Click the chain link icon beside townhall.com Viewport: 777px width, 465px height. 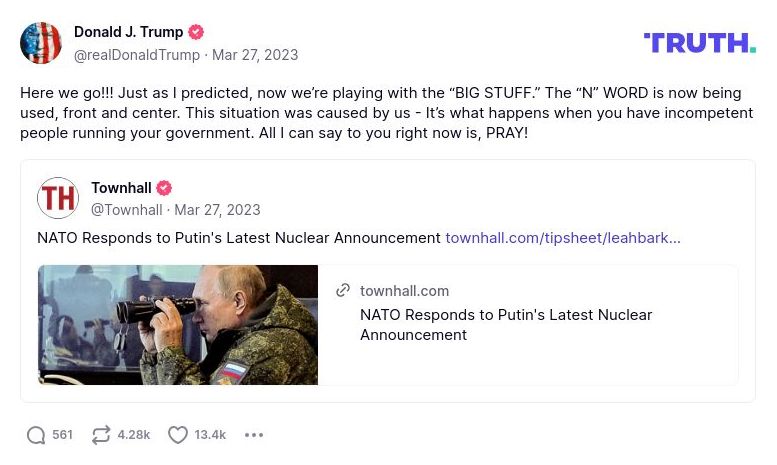(x=343, y=291)
